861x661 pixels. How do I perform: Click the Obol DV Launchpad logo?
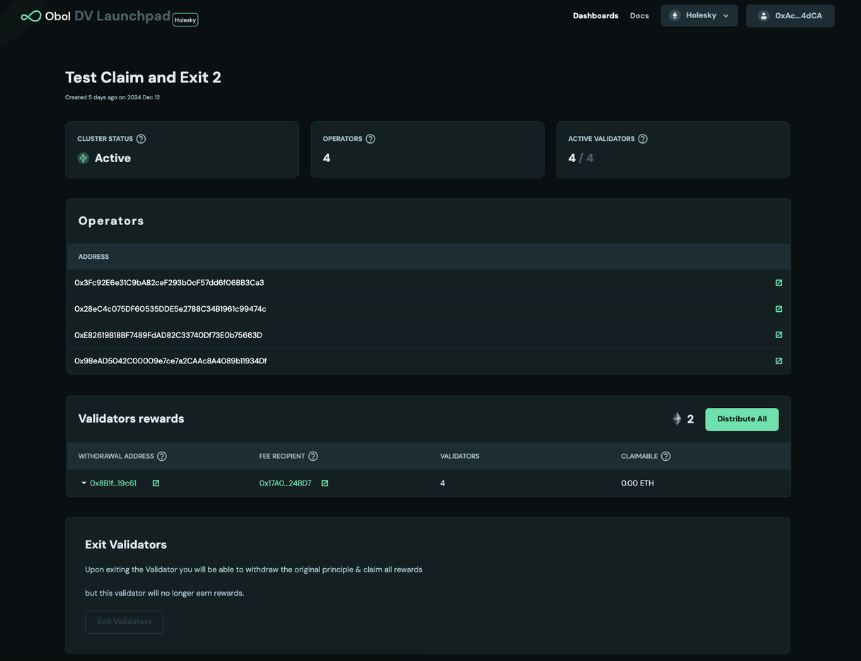click(x=95, y=16)
